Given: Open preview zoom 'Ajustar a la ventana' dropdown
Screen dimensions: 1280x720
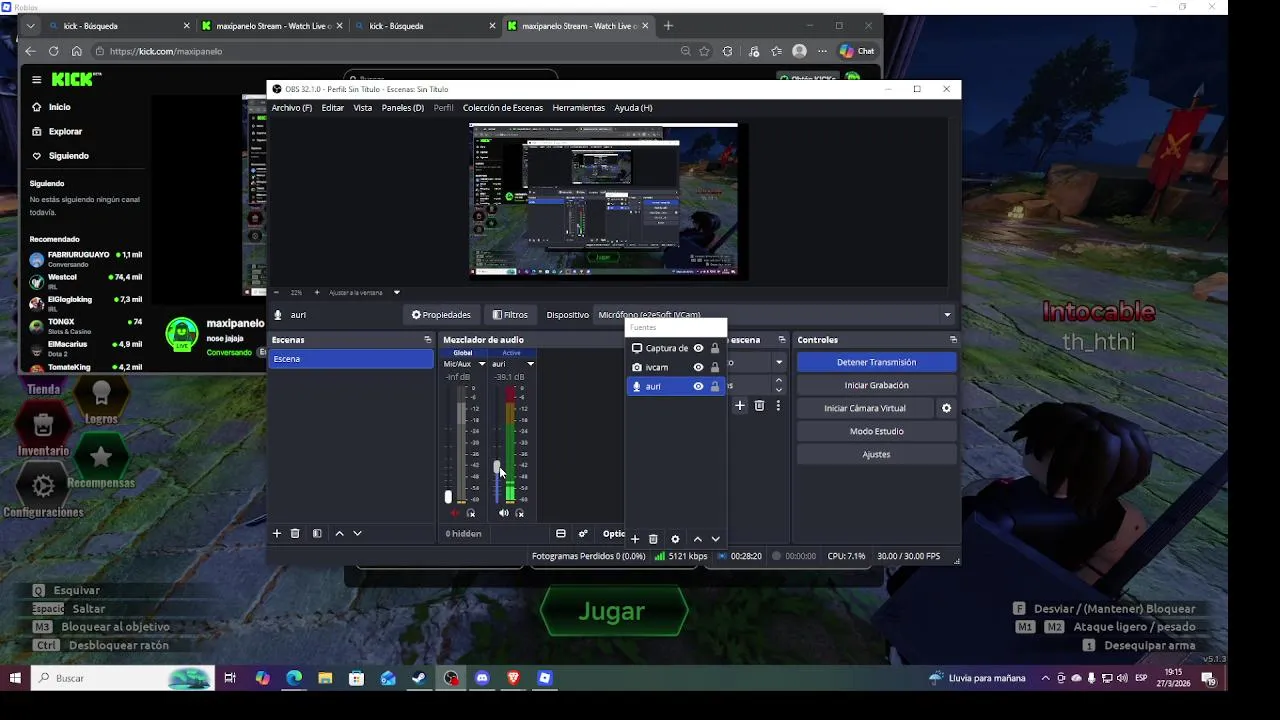Looking at the screenshot, I should [396, 293].
